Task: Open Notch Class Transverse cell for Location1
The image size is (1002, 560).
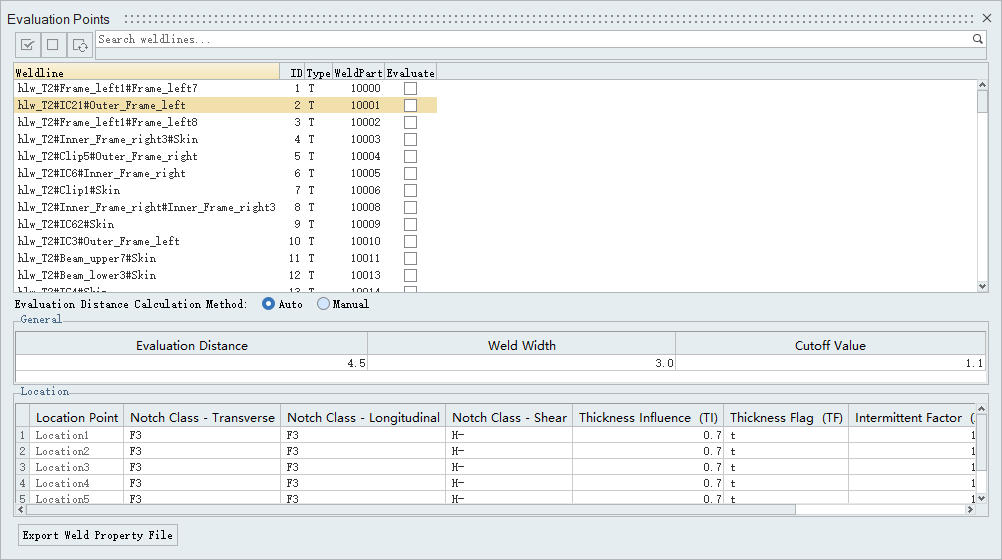Action: pyautogui.click(x=202, y=435)
